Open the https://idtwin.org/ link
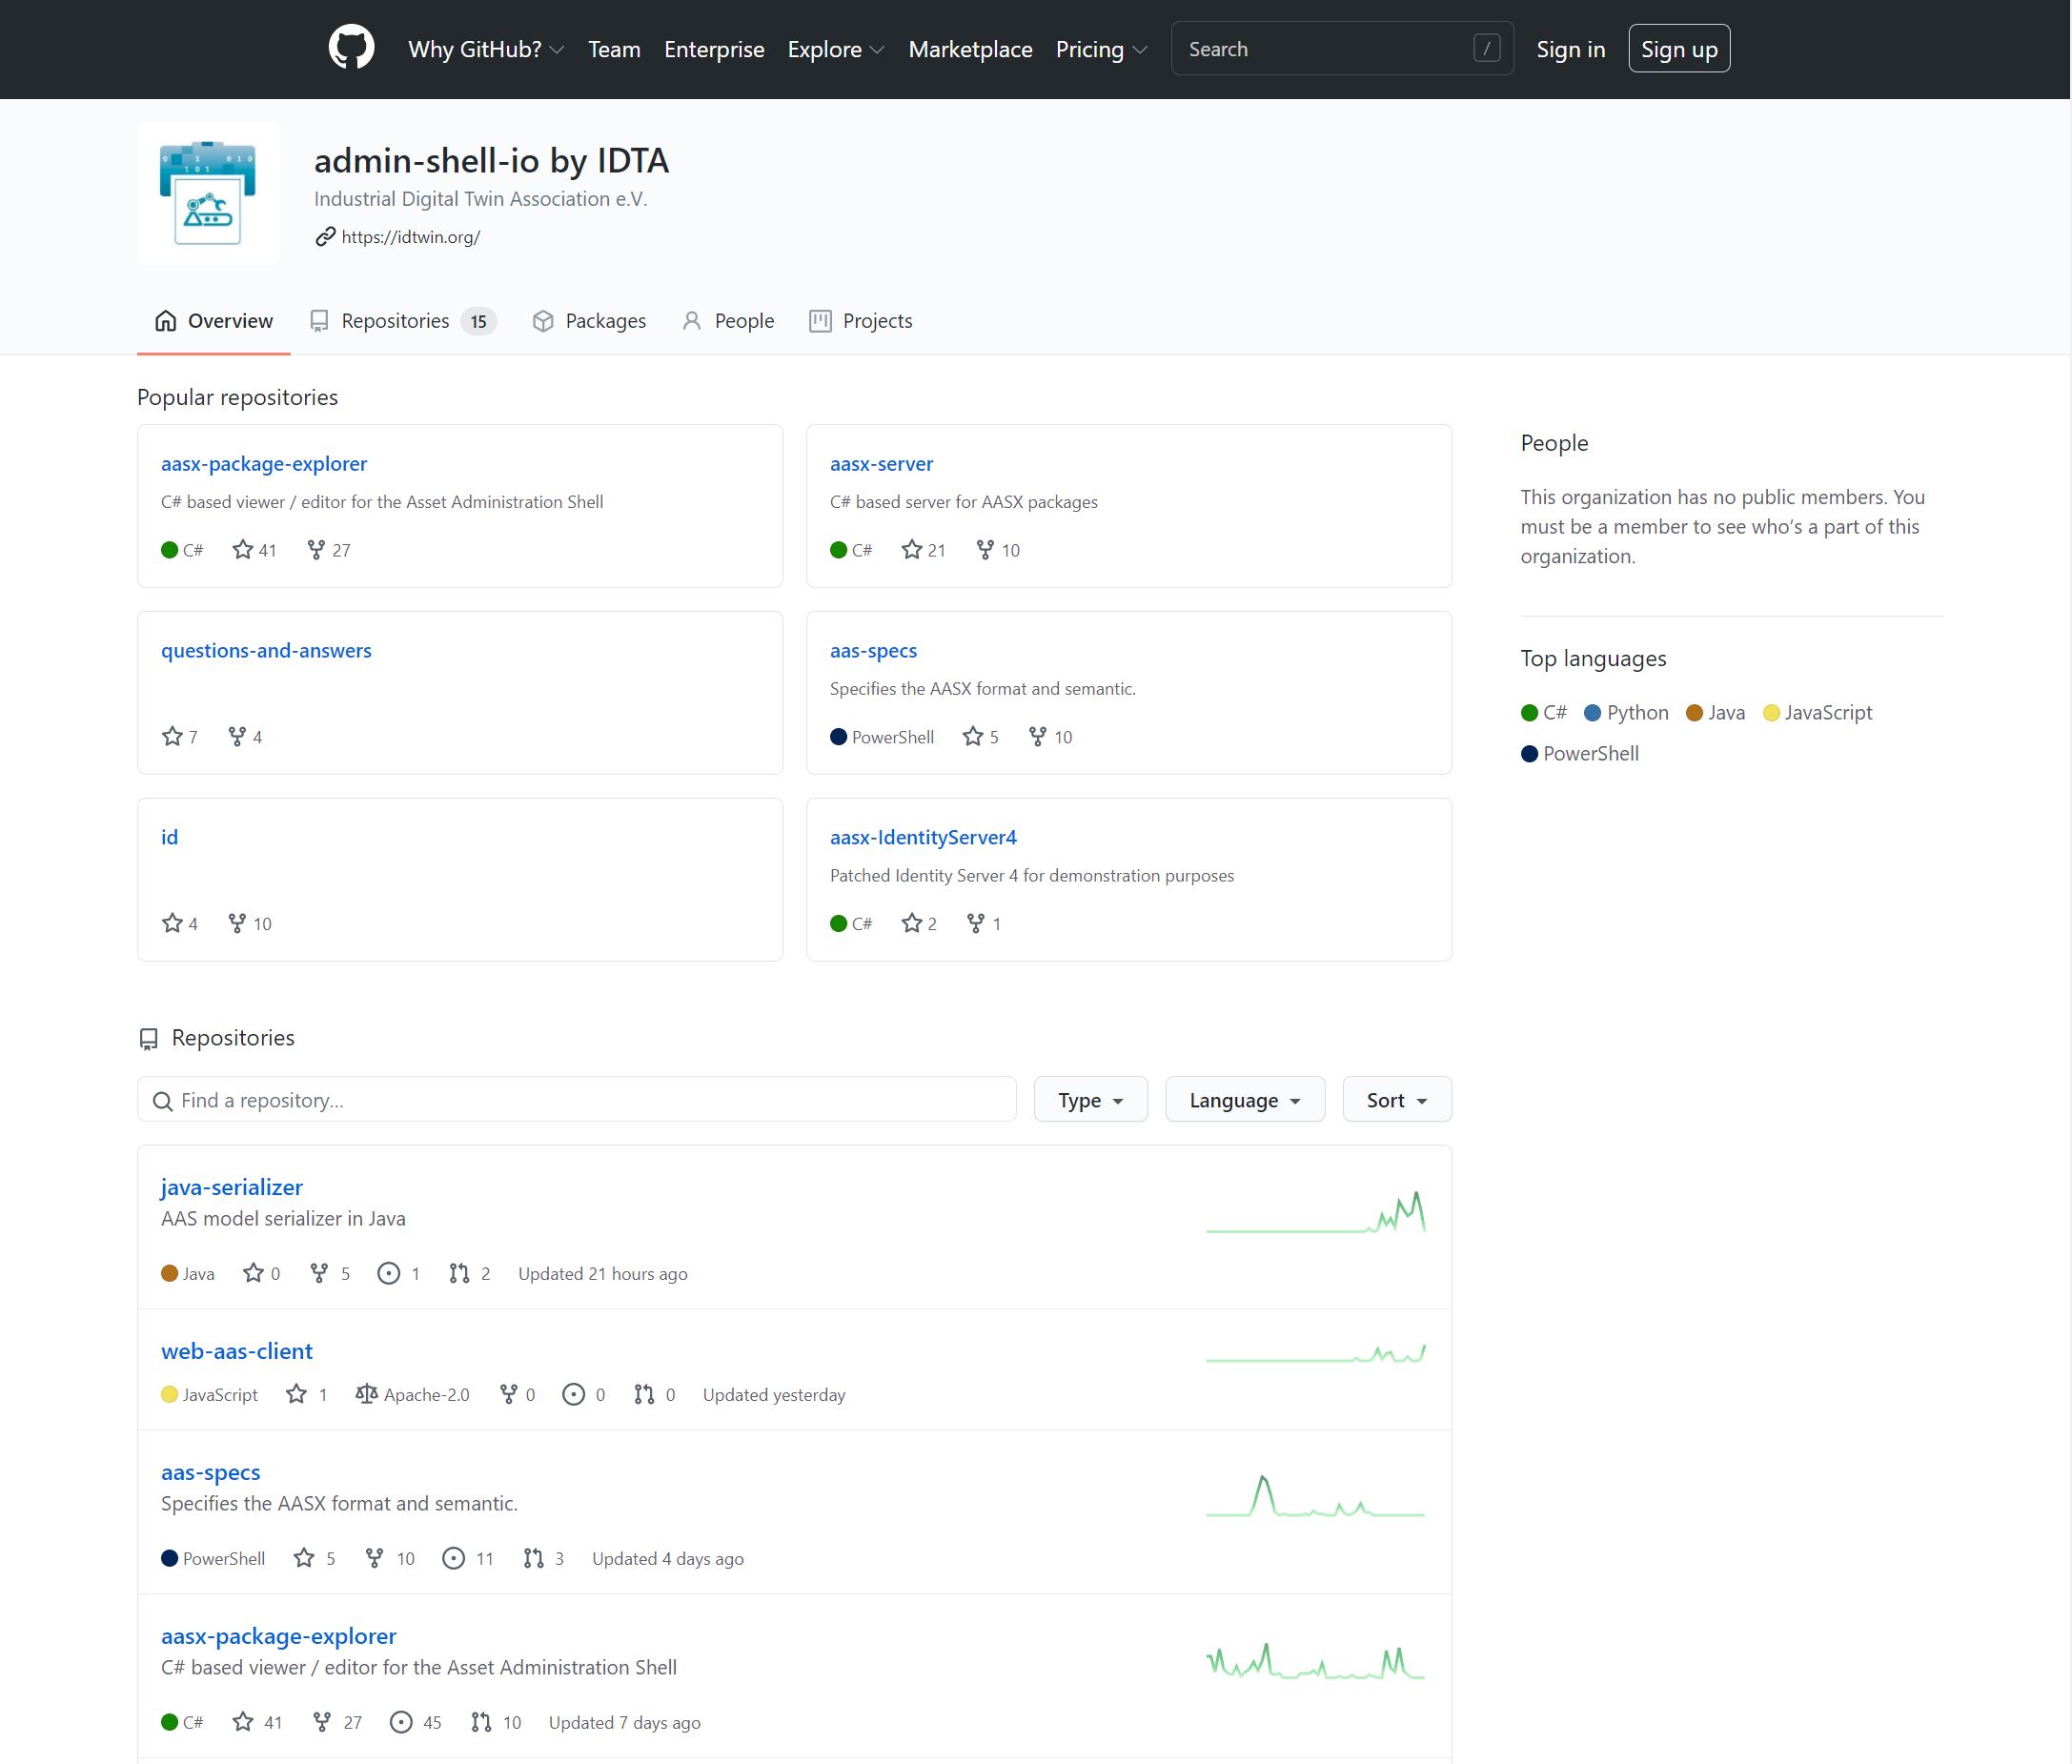 [x=411, y=237]
